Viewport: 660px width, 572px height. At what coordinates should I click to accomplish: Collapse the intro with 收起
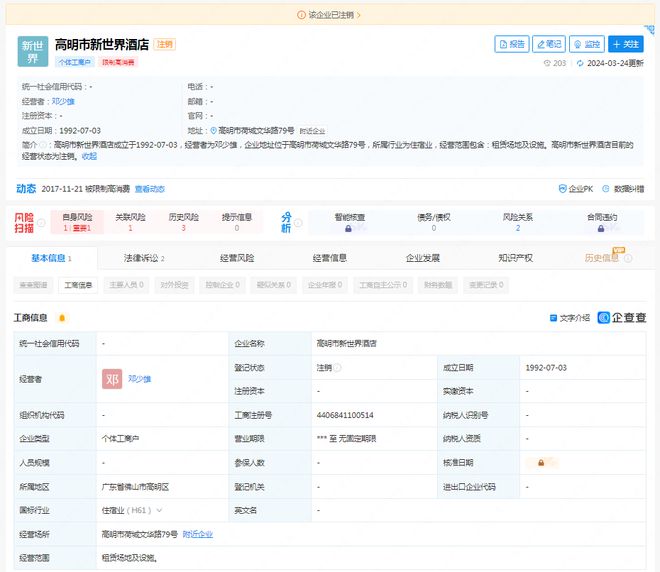(x=89, y=156)
